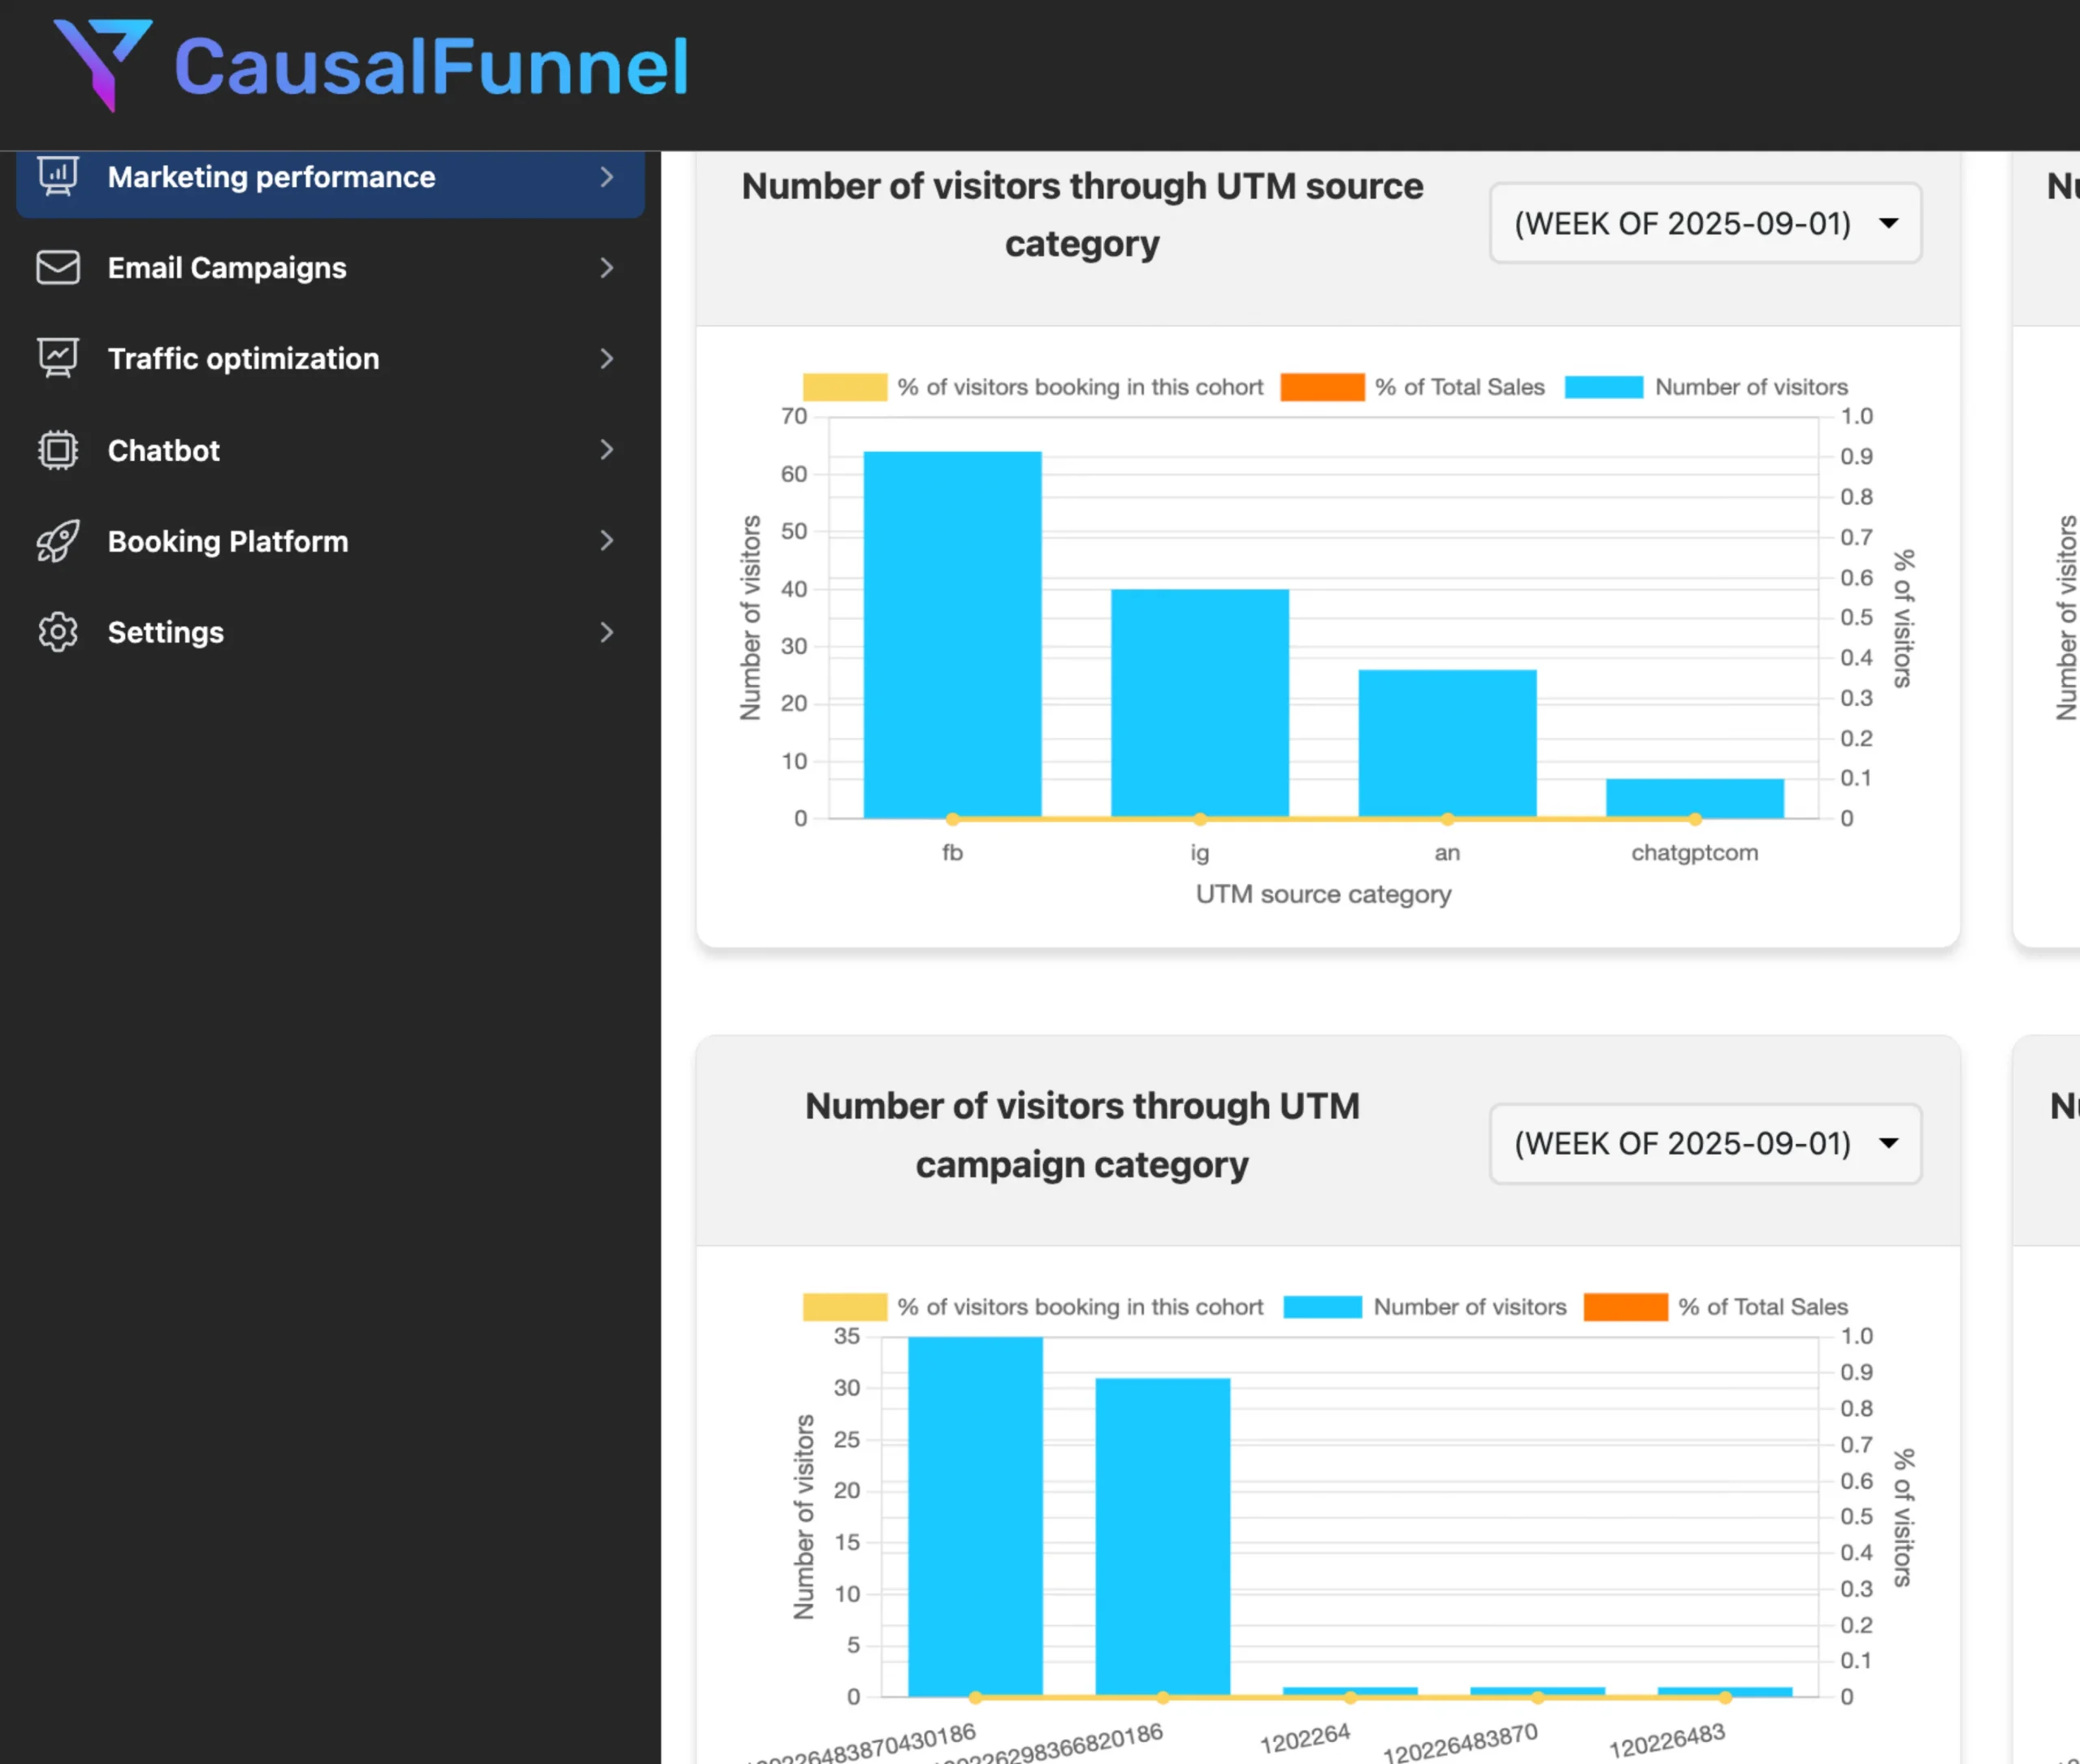The height and width of the screenshot is (1764, 2080).
Task: Click orange % of Total Sales swatch in campaign chart
Action: coord(1625,1307)
